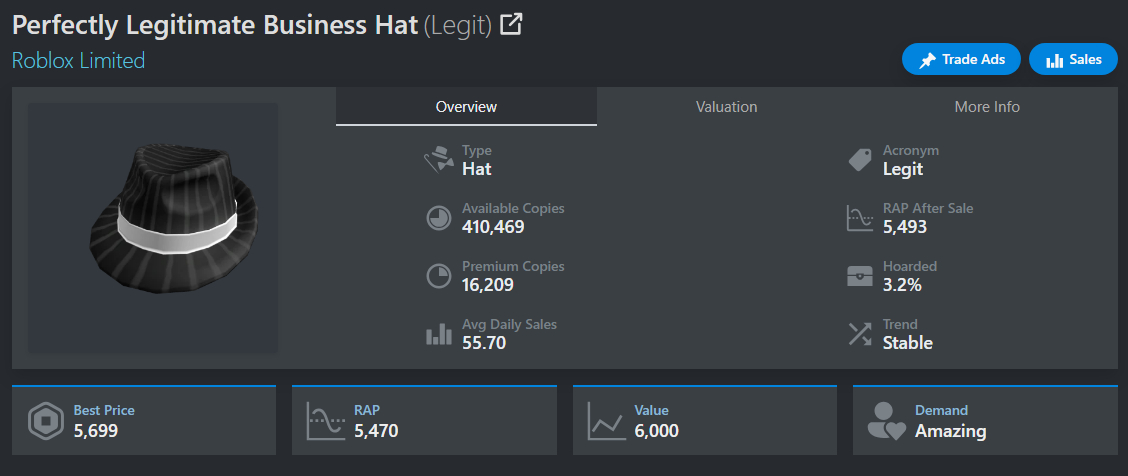Switch to the Overview tab

click(x=466, y=106)
